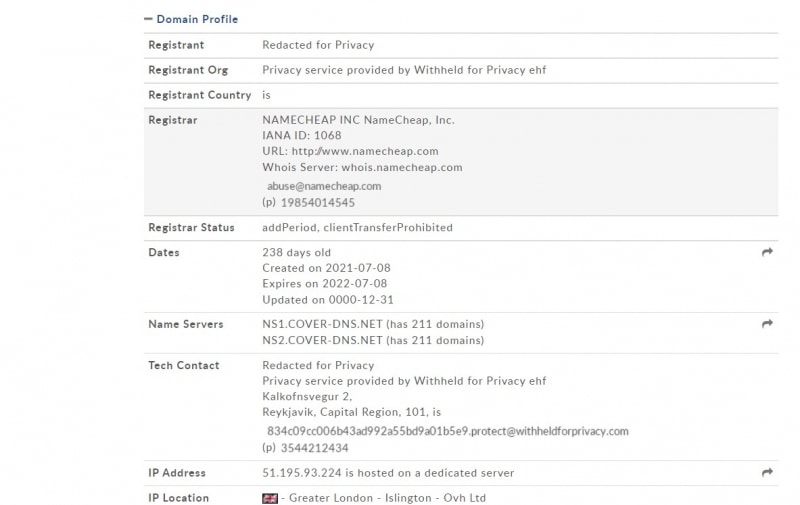Click the abuse@namecheap.com email address
Screen dimensions: 800x505
coord(323,186)
